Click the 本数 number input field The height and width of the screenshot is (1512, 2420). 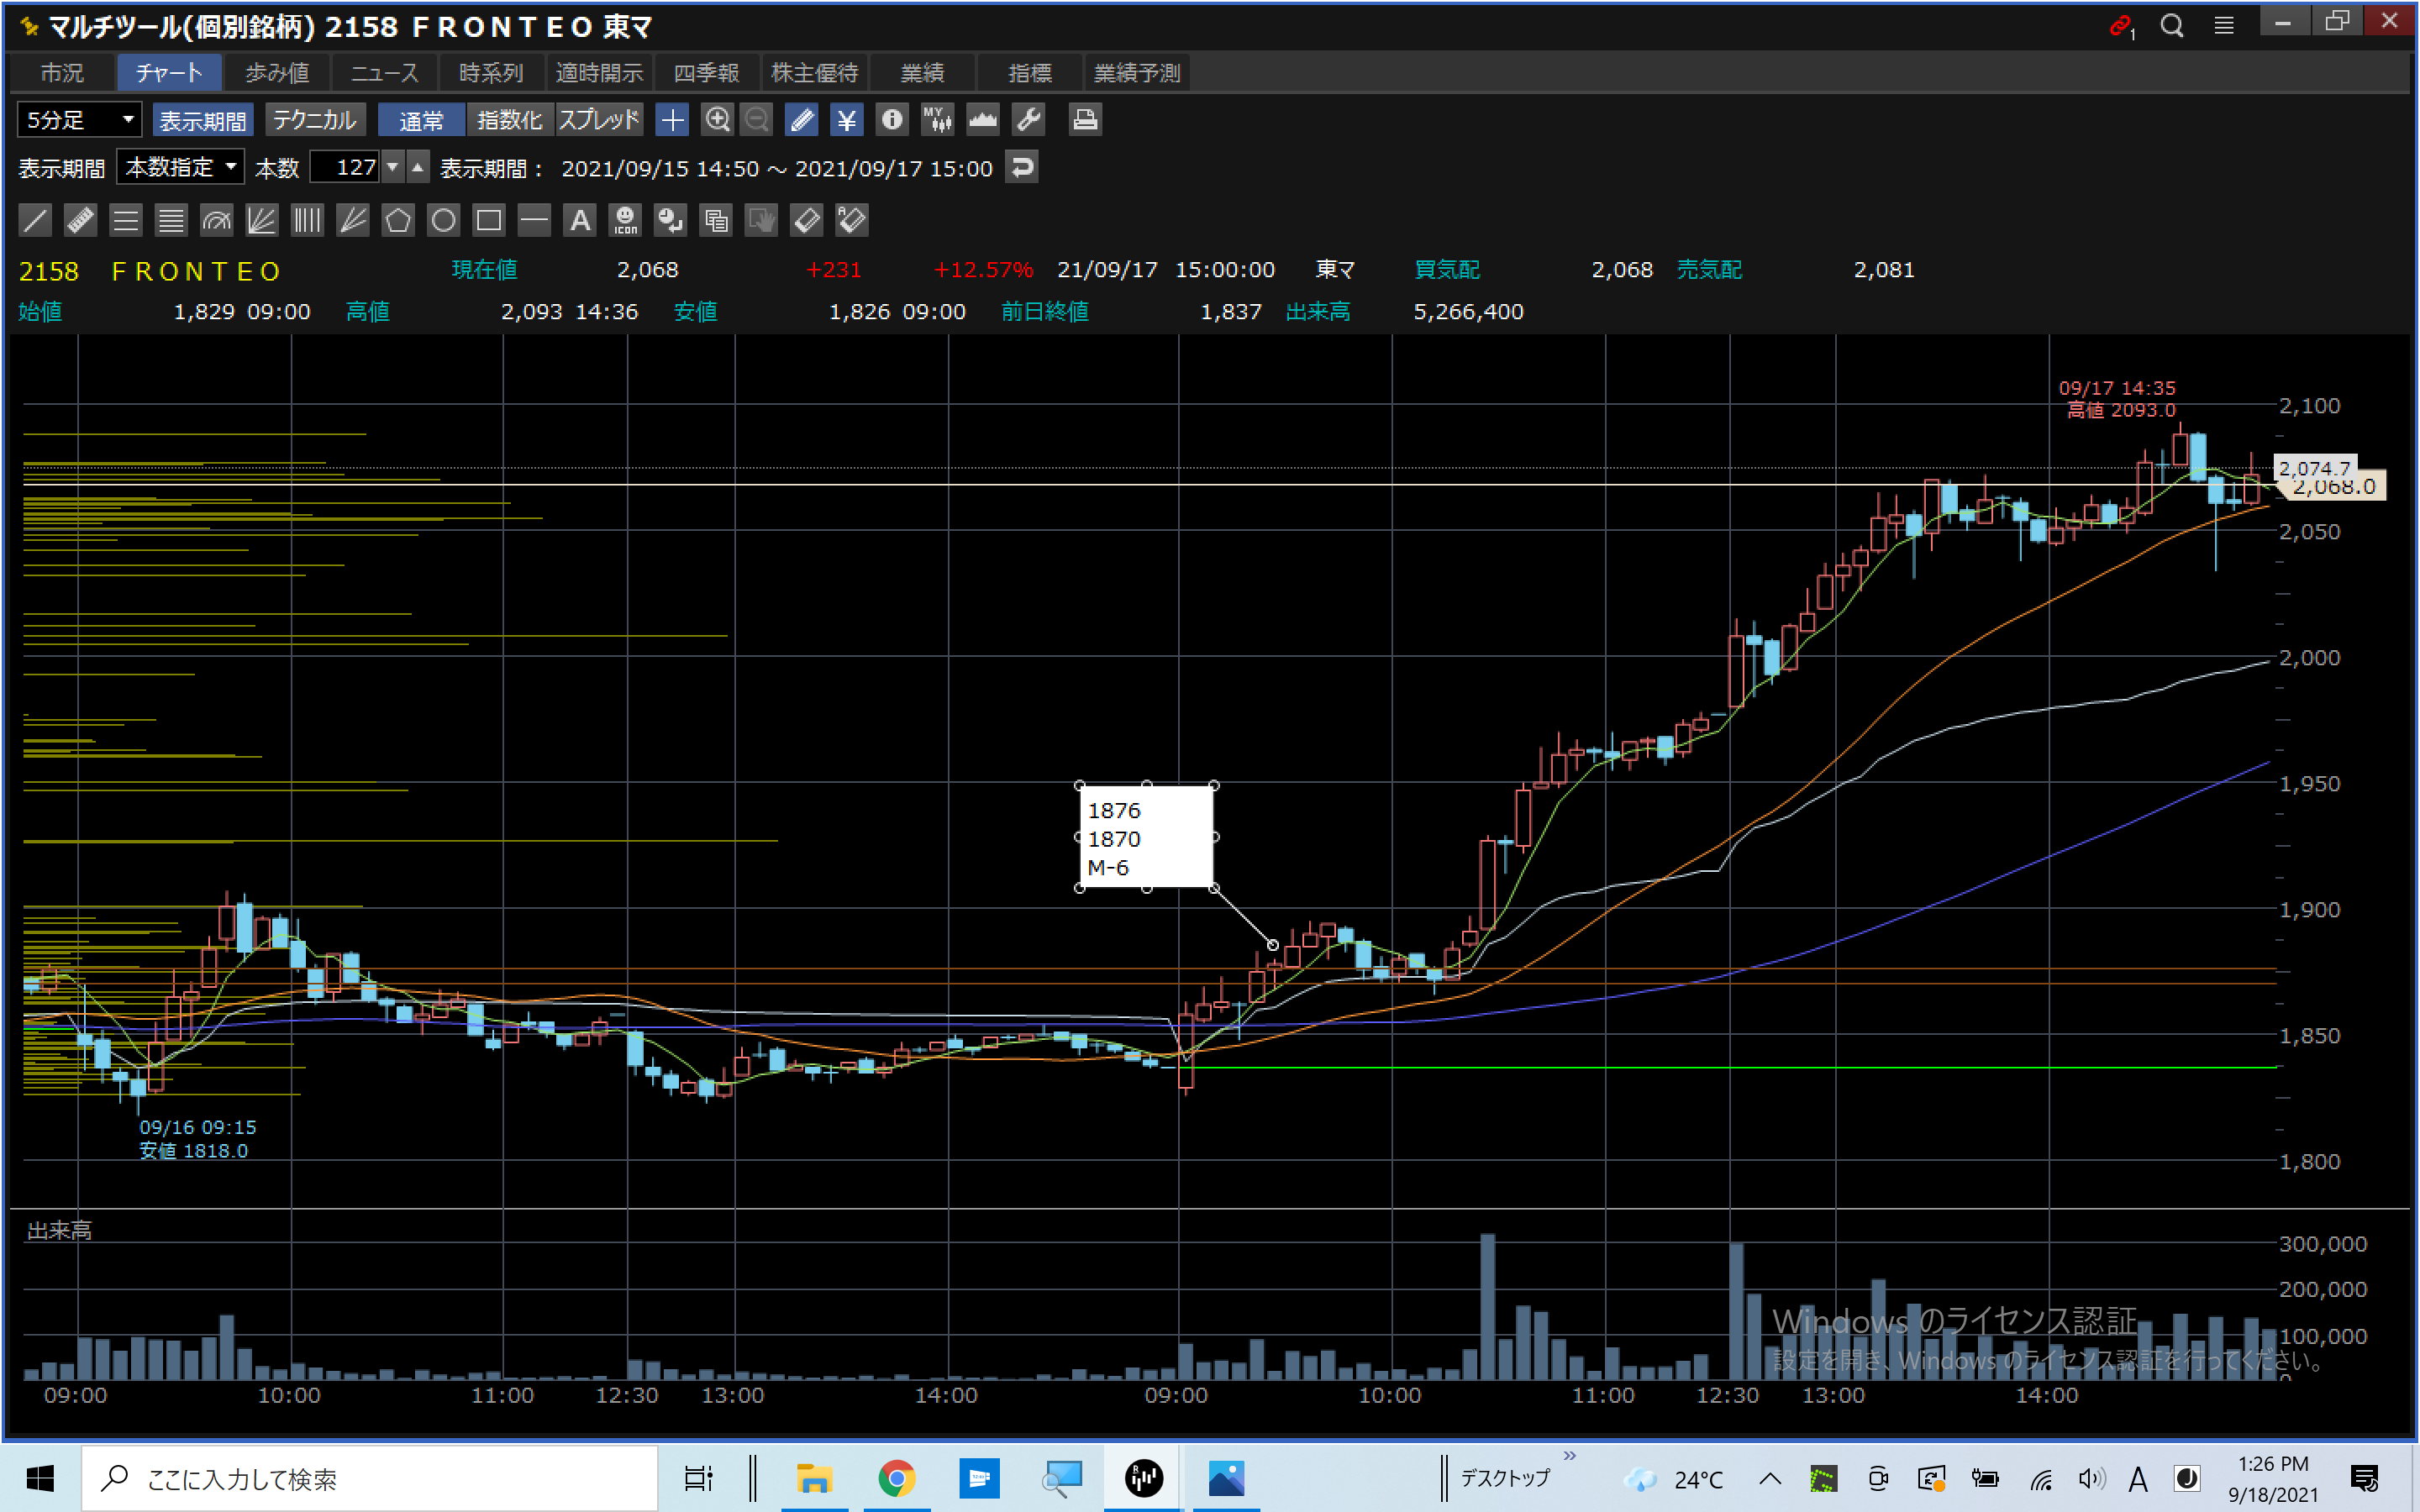pos(345,167)
